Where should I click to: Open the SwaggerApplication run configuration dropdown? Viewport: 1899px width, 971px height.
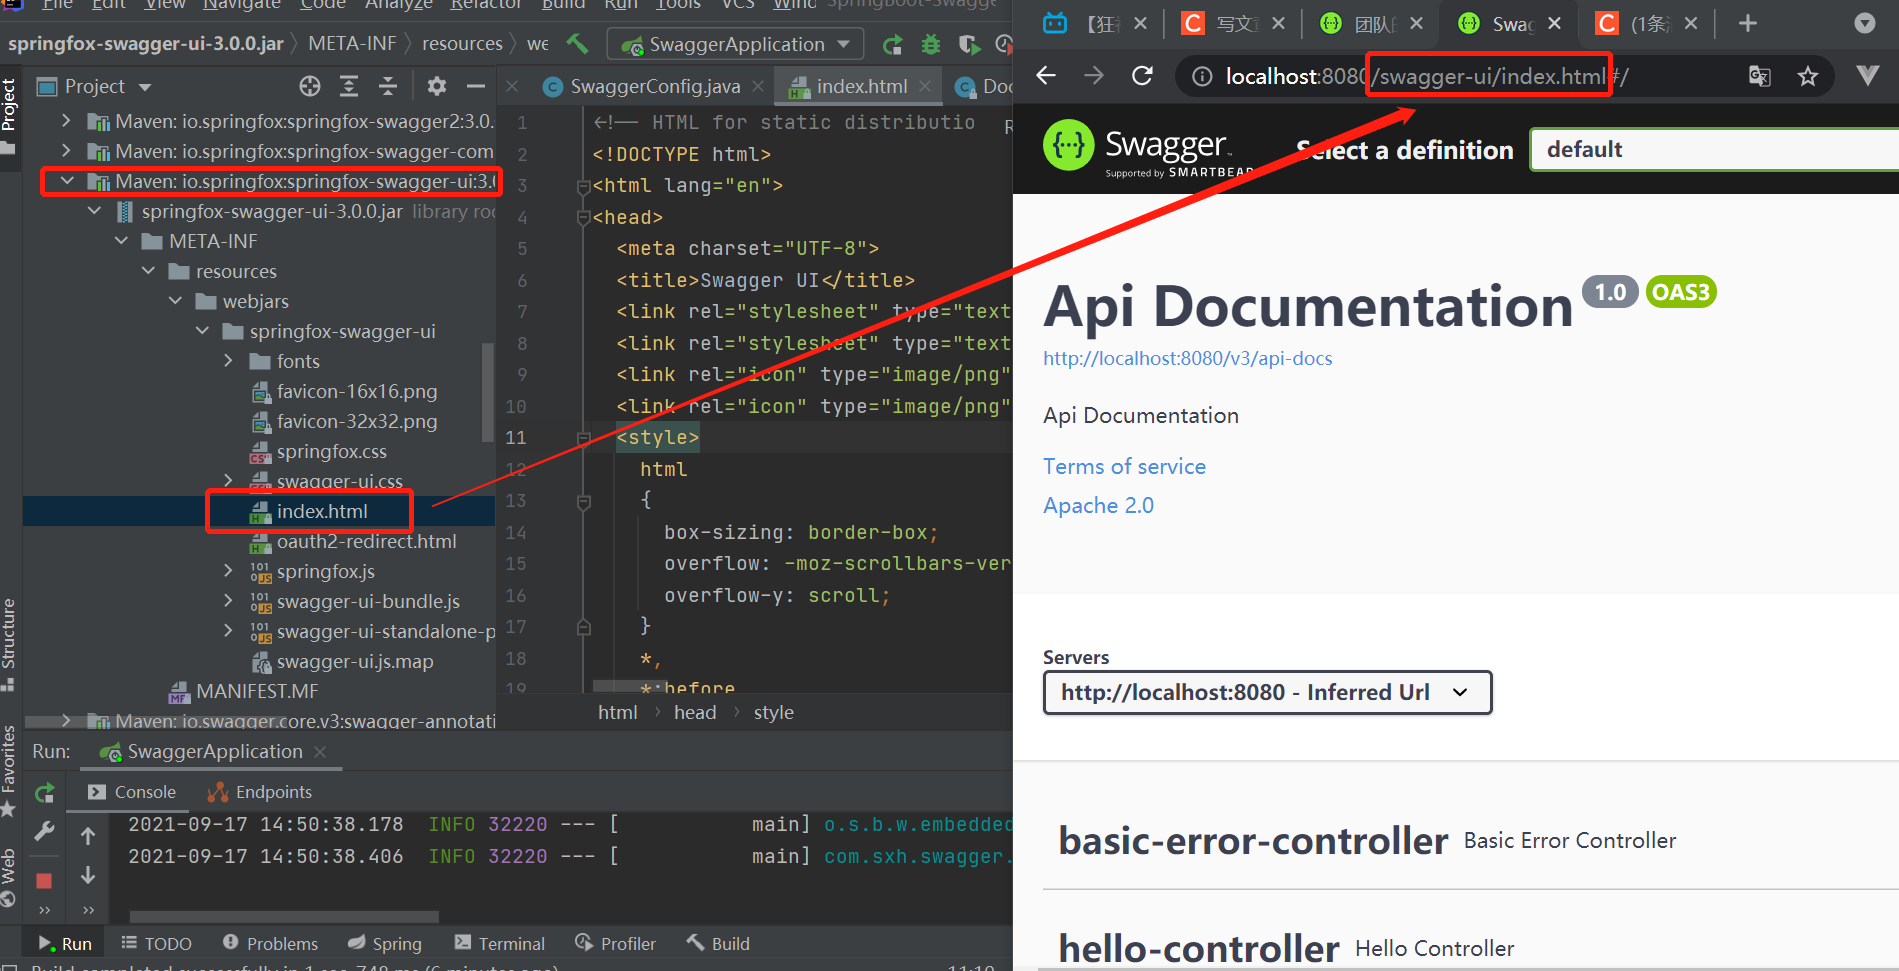point(735,44)
